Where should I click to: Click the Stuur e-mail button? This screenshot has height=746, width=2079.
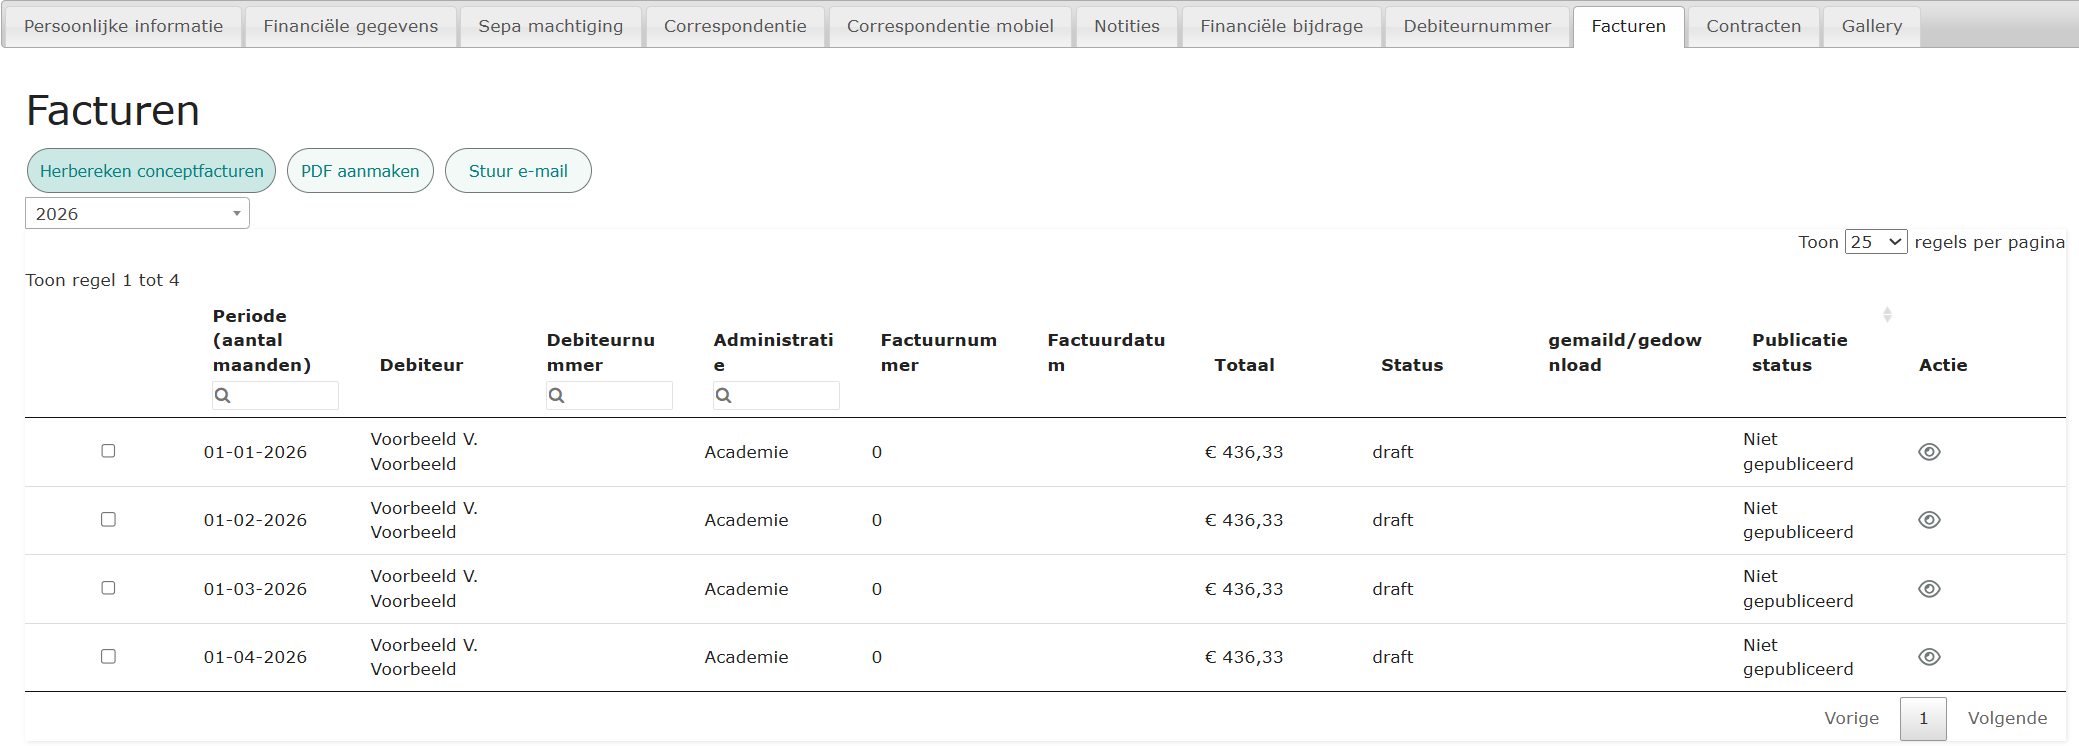coord(518,171)
